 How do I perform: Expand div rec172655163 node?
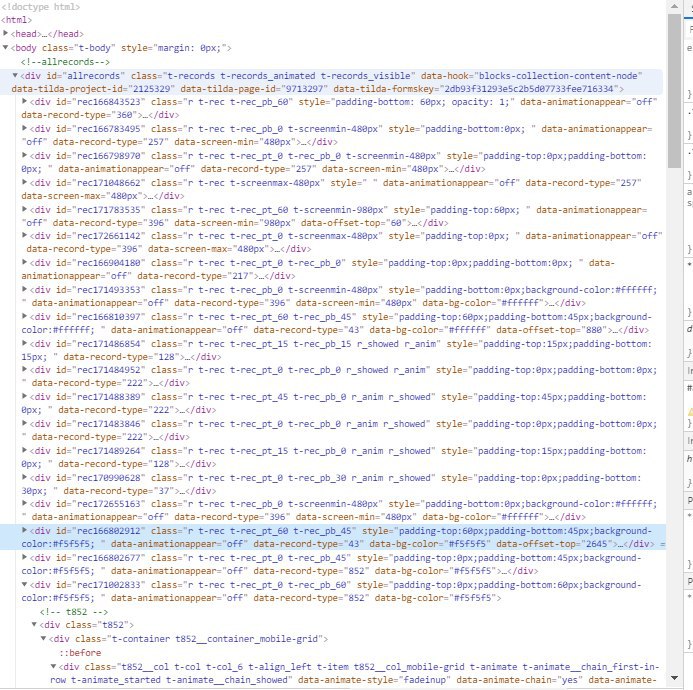(25, 503)
